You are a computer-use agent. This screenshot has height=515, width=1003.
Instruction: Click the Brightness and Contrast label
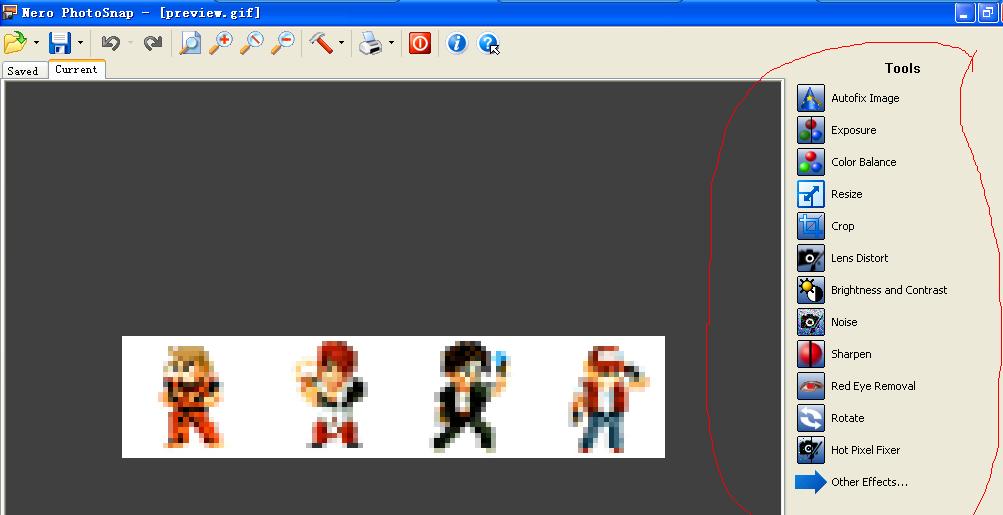tap(889, 290)
